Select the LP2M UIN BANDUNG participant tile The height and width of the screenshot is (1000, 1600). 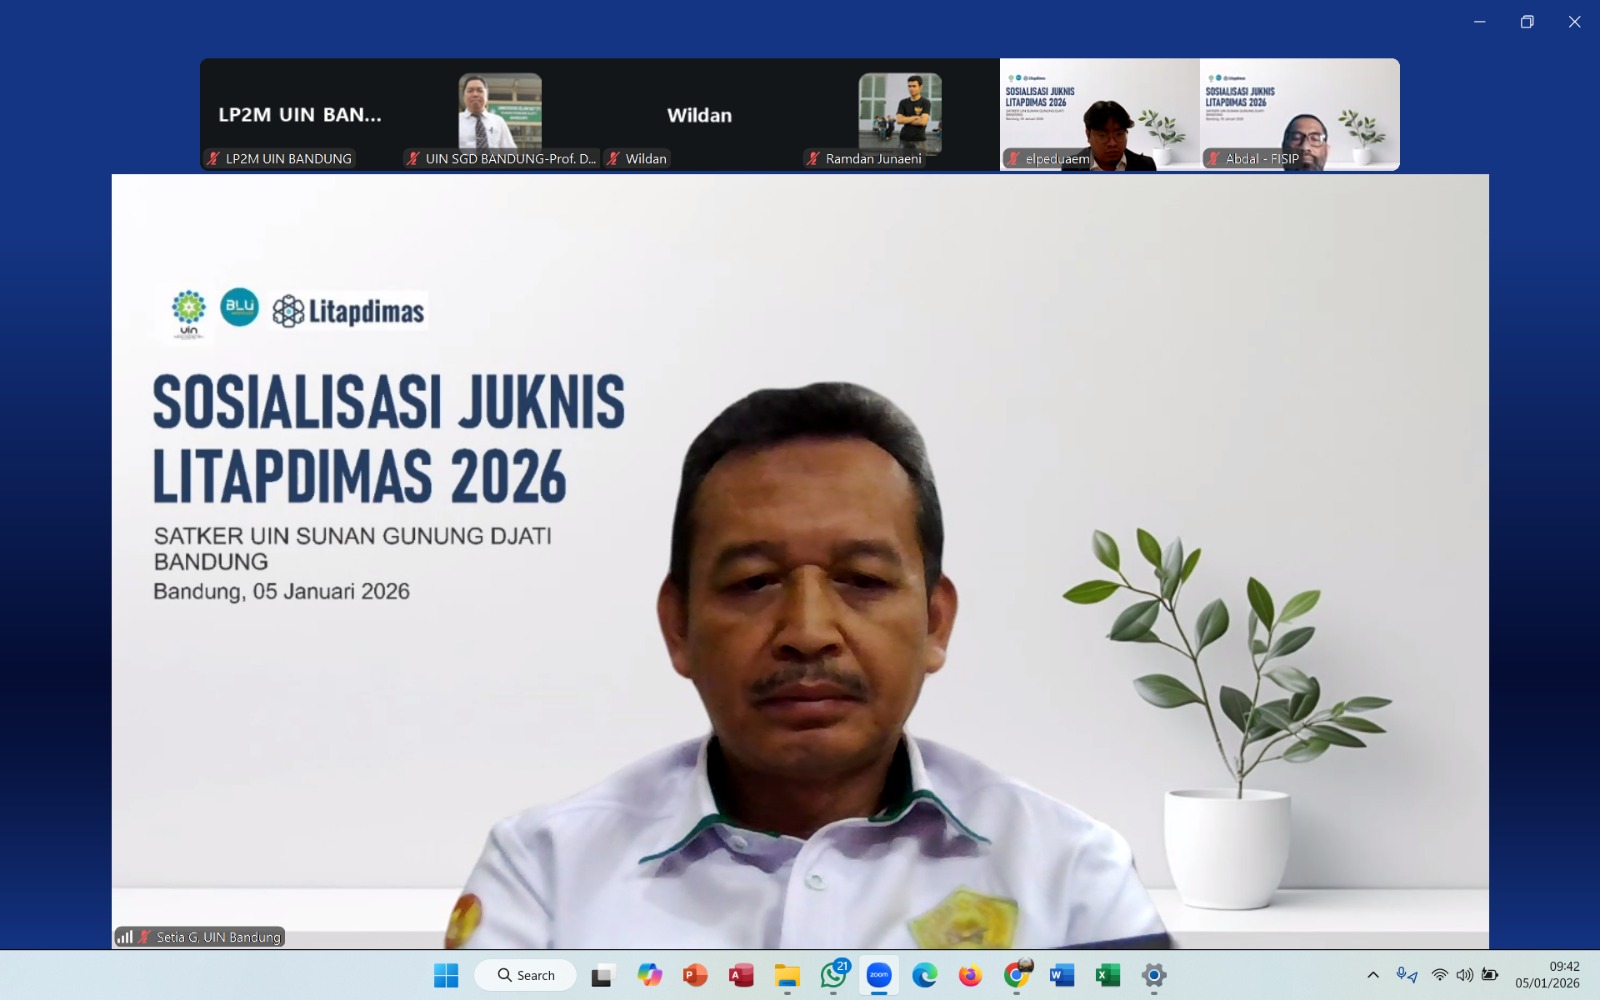coord(300,114)
